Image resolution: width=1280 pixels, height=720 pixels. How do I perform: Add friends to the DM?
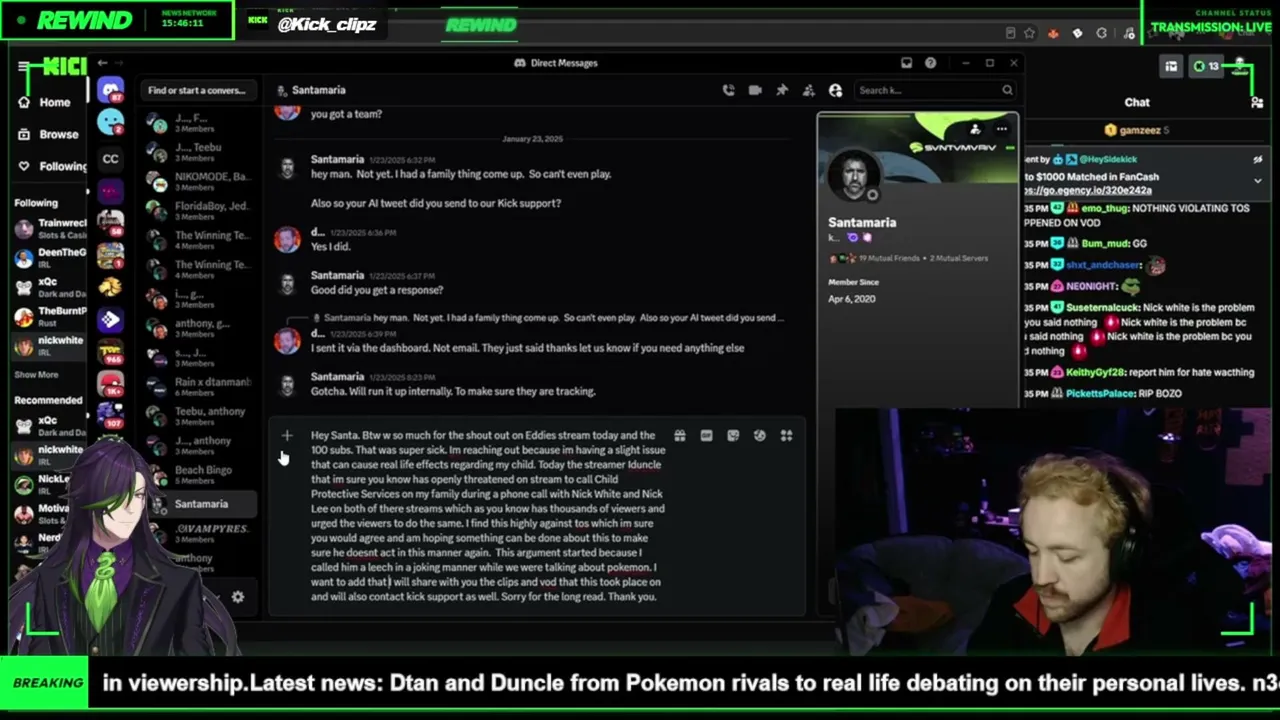[x=808, y=90]
